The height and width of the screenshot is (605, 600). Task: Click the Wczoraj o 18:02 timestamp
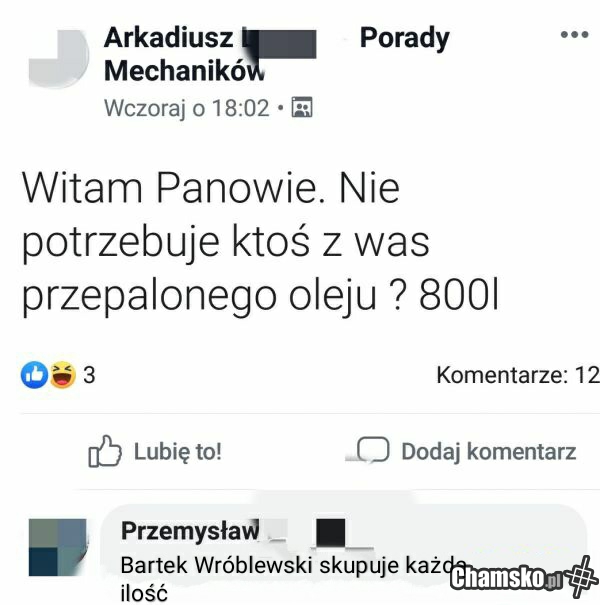[186, 108]
